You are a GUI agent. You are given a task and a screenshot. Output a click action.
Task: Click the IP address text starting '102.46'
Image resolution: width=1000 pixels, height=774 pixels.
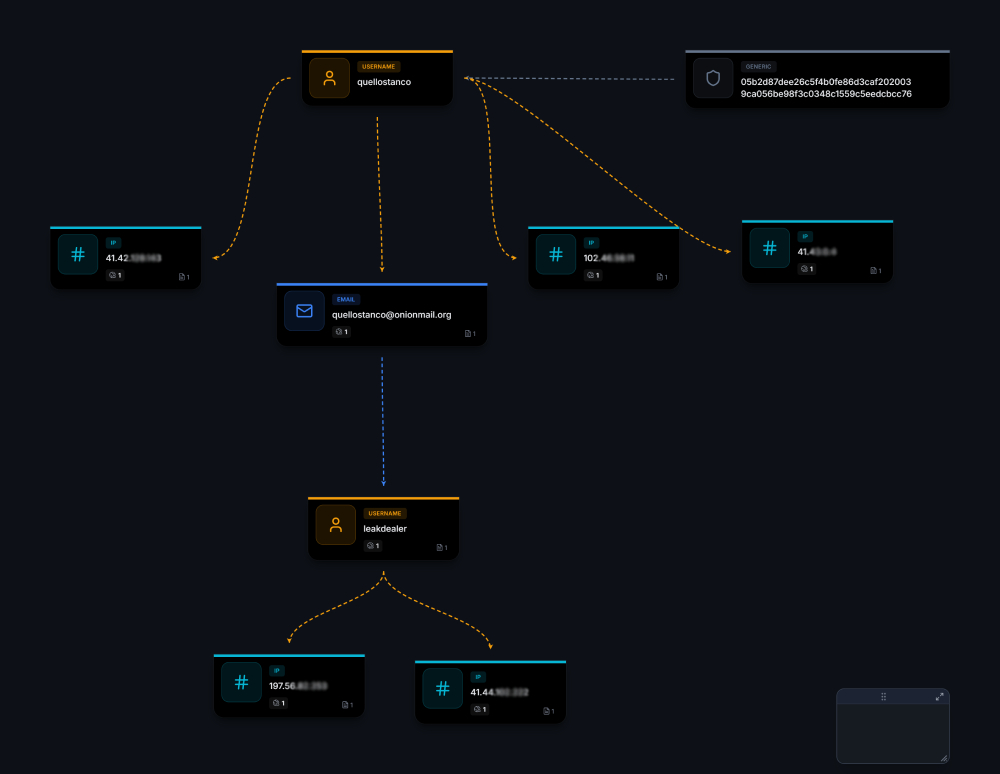point(609,258)
